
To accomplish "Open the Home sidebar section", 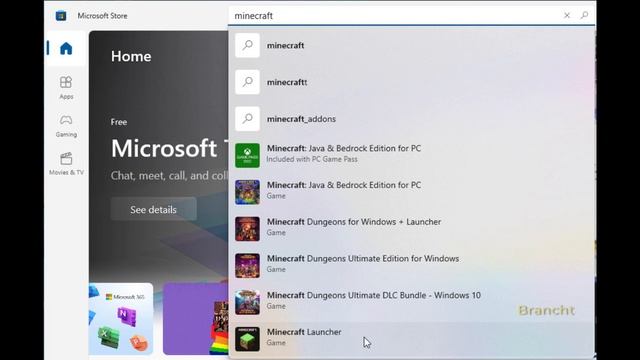I will (66, 49).
